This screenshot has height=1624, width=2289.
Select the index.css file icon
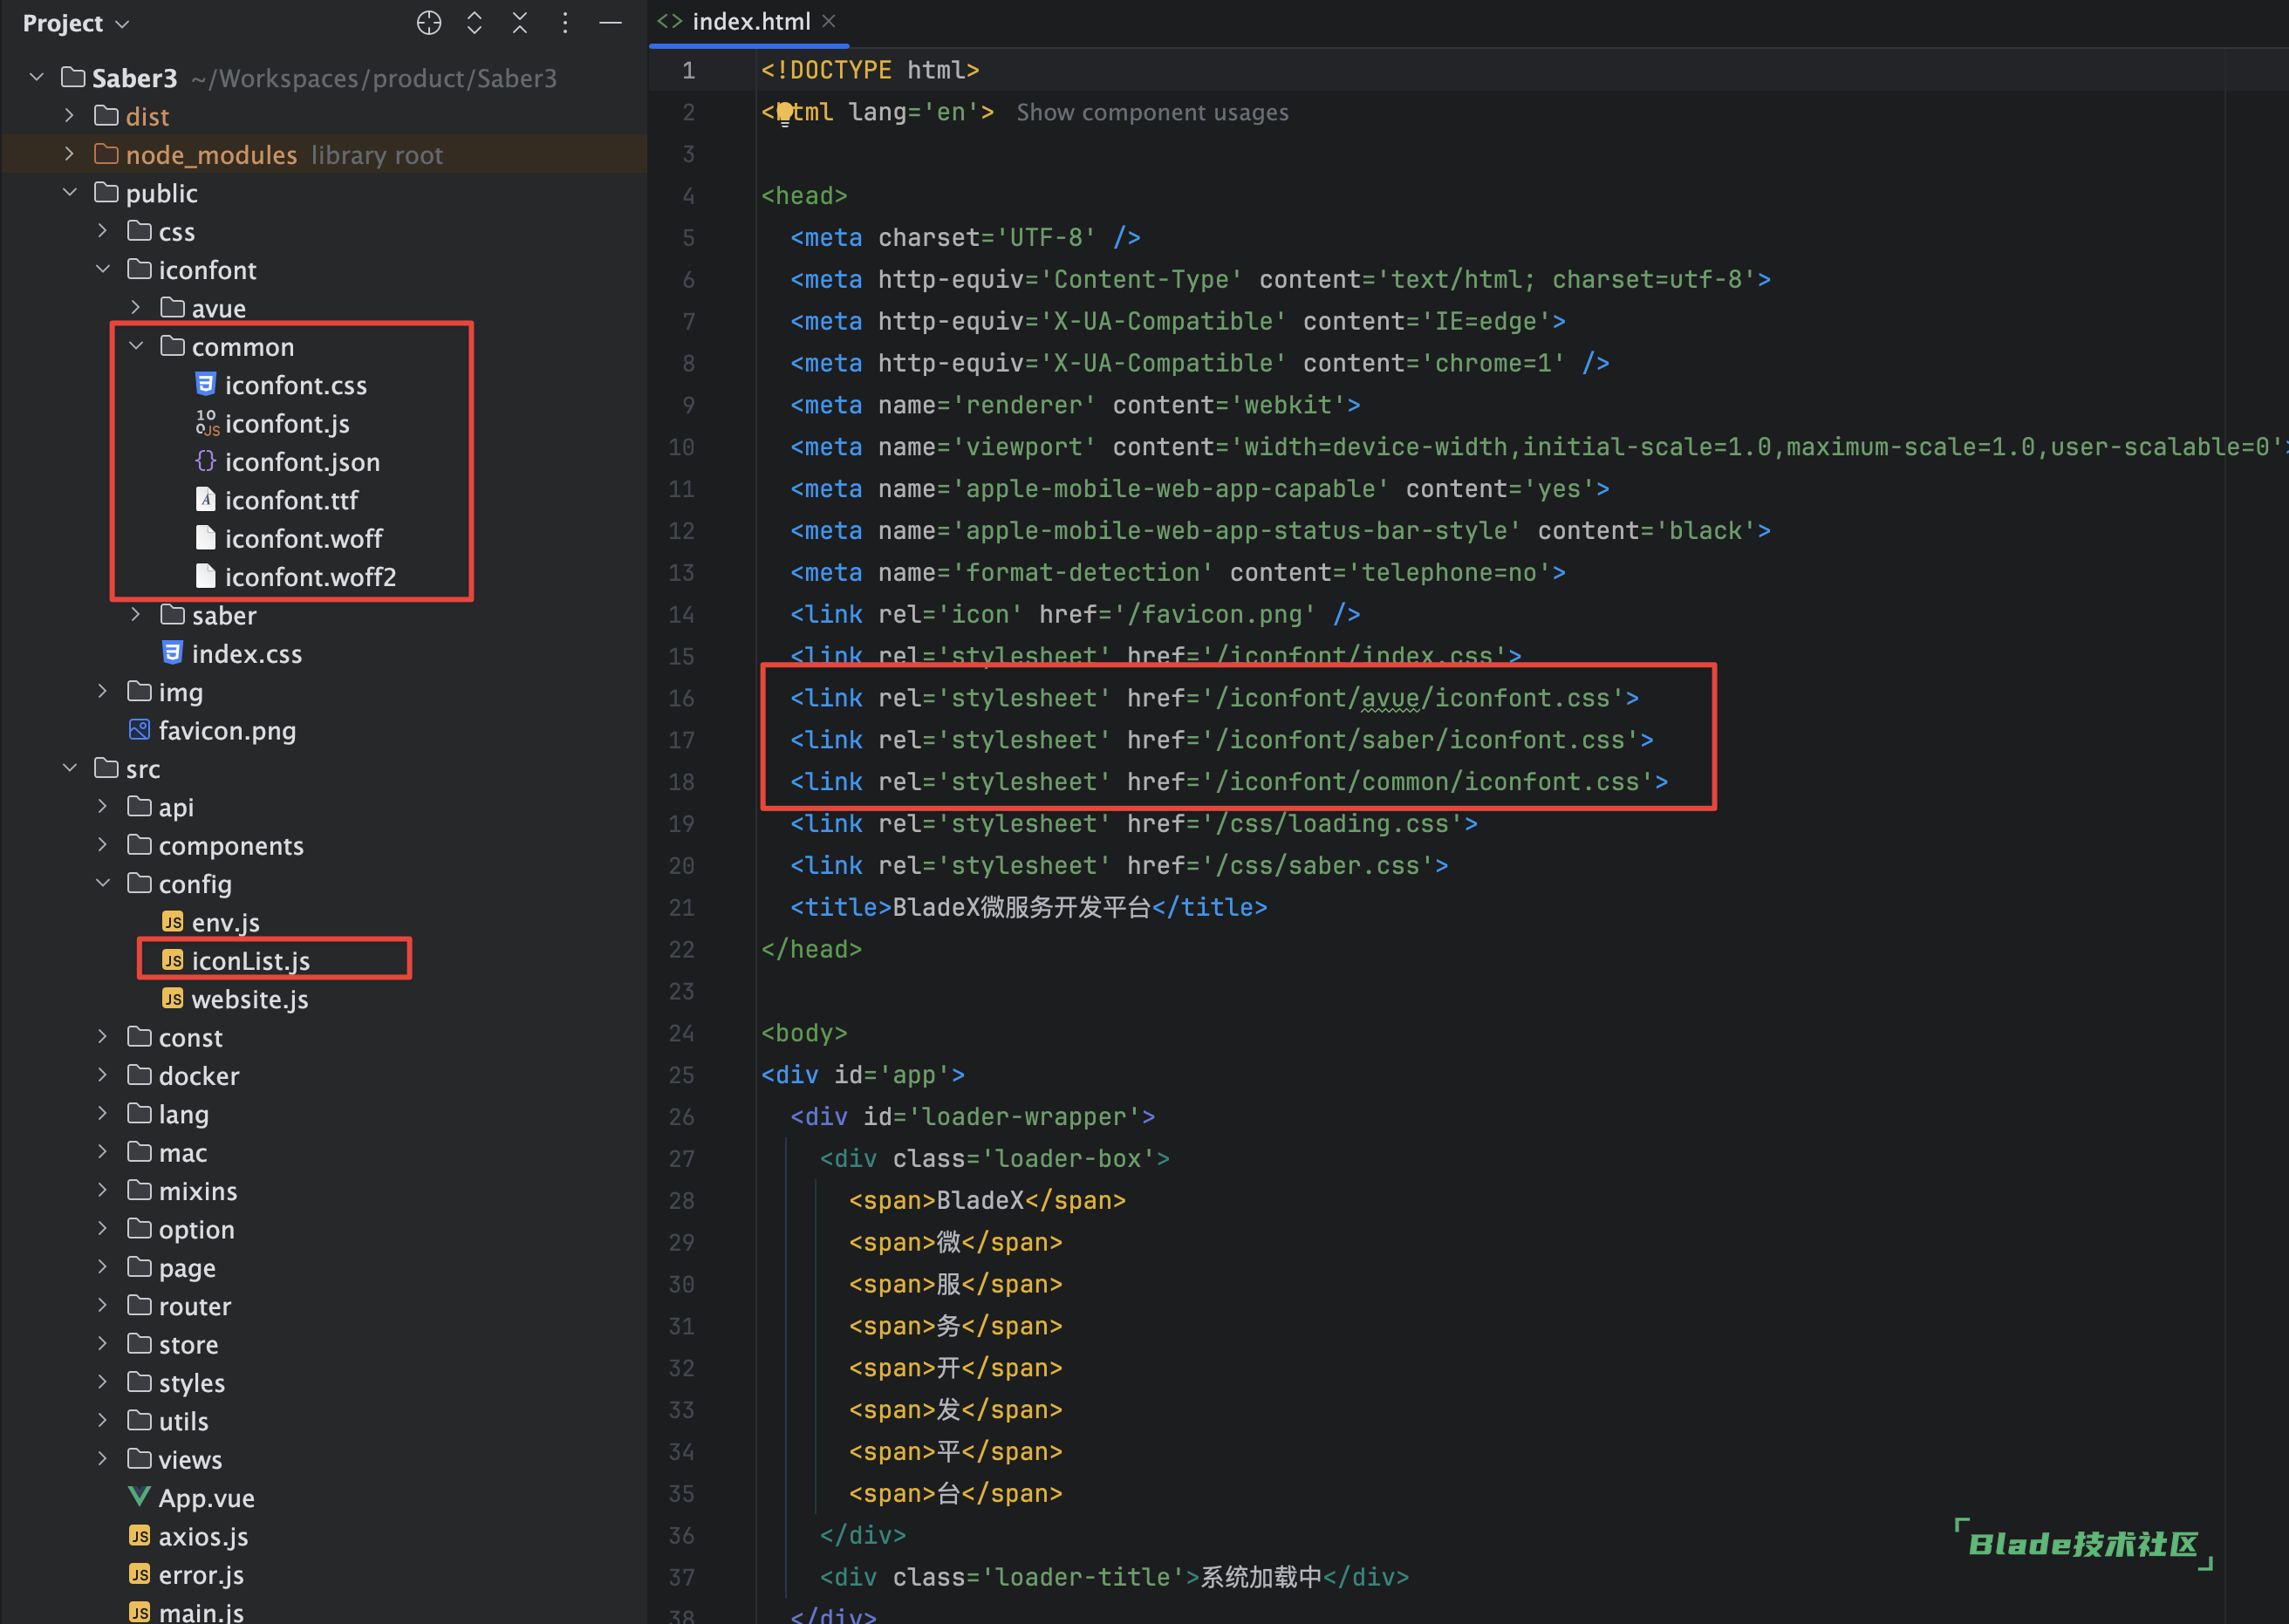click(x=172, y=653)
